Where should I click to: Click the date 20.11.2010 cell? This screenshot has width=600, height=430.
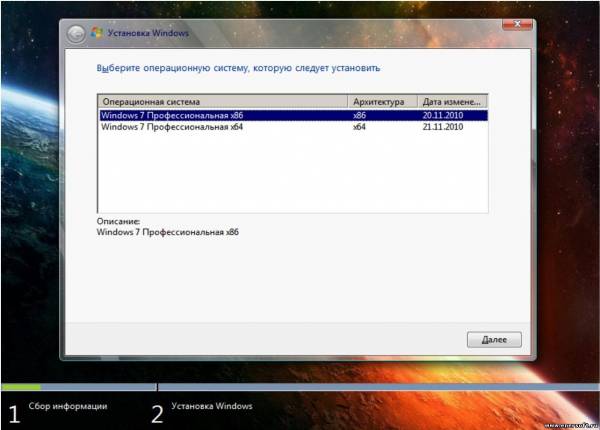(x=443, y=115)
